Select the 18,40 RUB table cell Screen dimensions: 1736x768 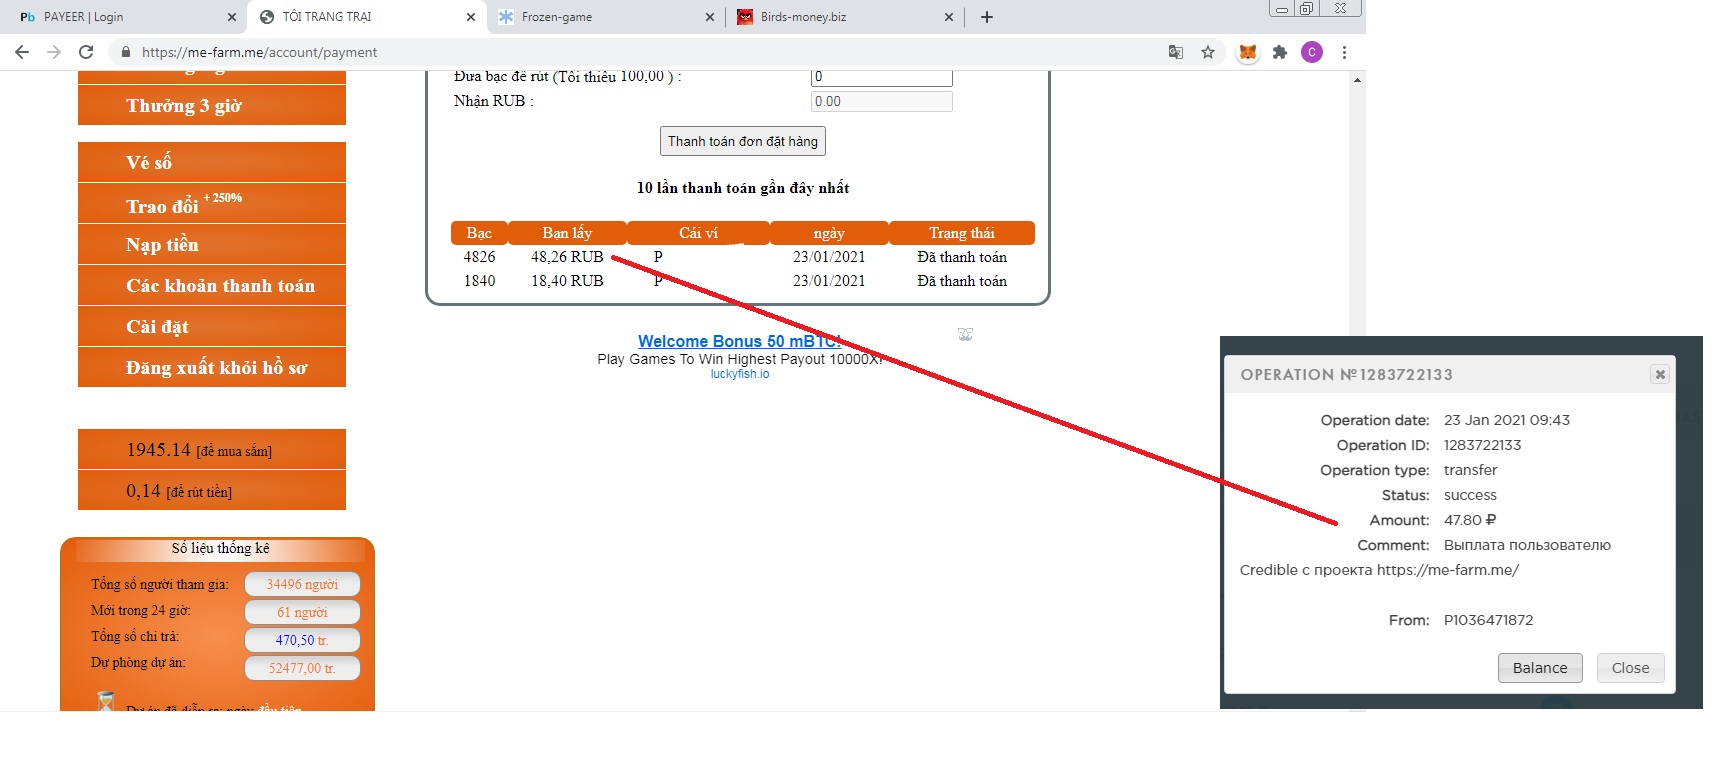[567, 281]
